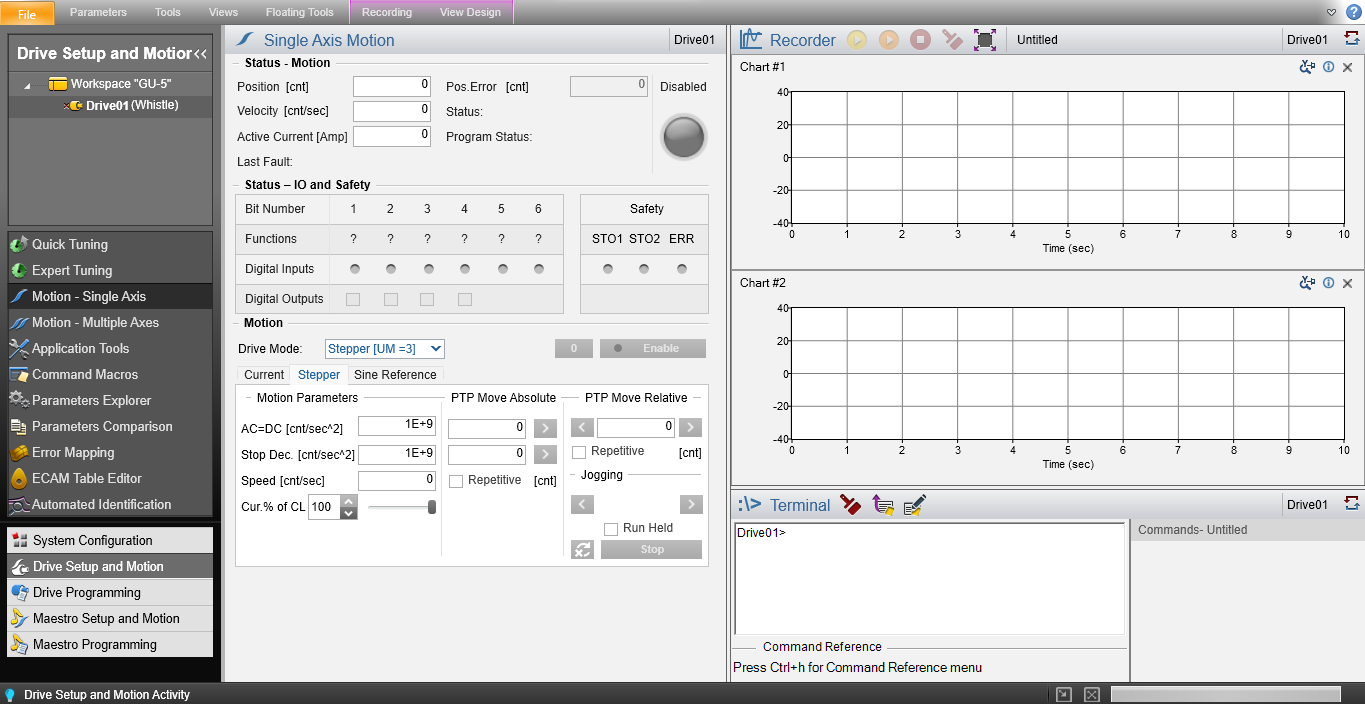Screen dimensions: 1365x704
Task: Click the Terminal load commands list icon
Action: pyautogui.click(x=883, y=505)
